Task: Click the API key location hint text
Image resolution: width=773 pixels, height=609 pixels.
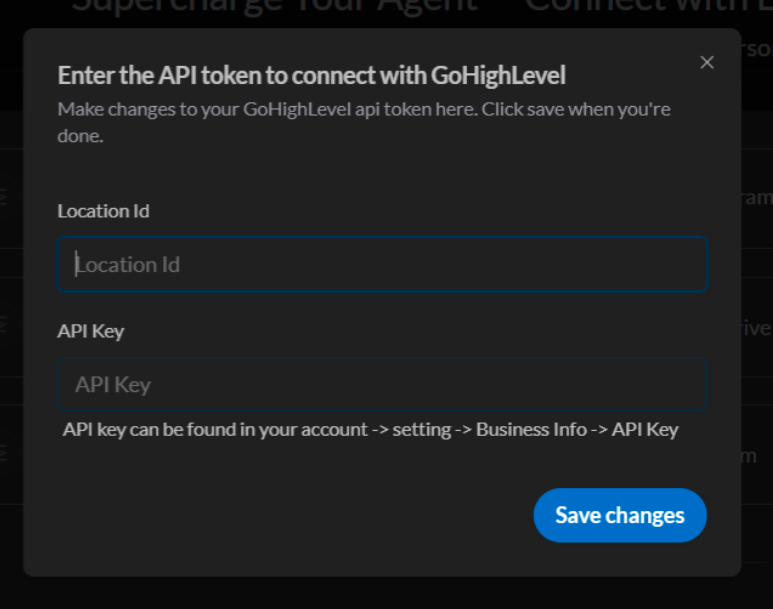Action: click(370, 429)
